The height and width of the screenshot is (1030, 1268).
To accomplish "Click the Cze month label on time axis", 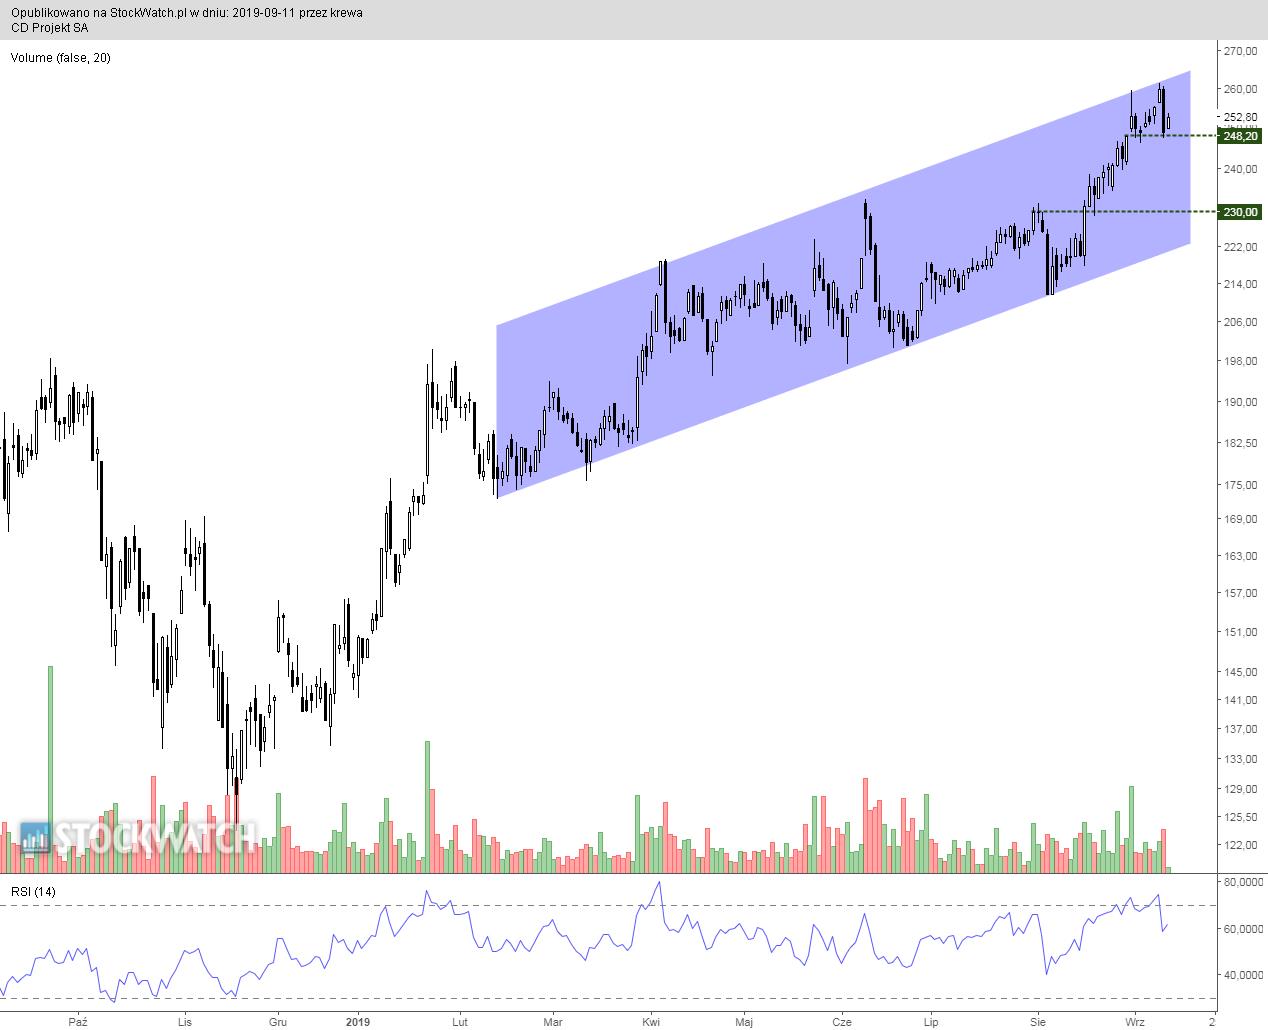I will 841,1021.
